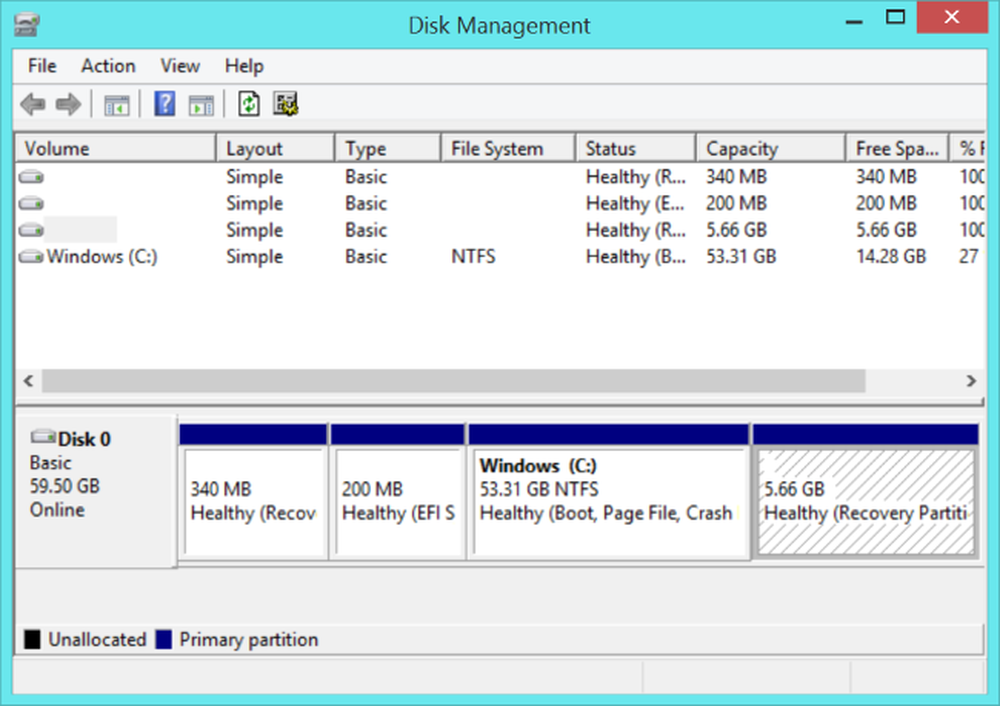Sort by the Layout column header
This screenshot has width=1000, height=706.
point(276,149)
